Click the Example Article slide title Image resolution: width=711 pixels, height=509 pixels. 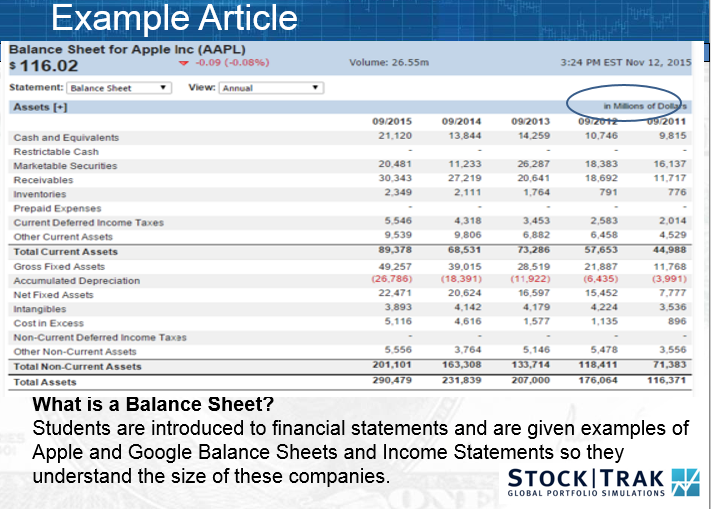[x=175, y=18]
